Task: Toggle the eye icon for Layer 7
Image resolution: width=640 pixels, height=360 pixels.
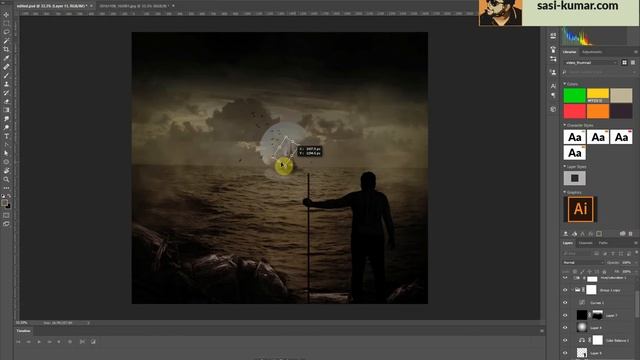Action: pos(565,315)
